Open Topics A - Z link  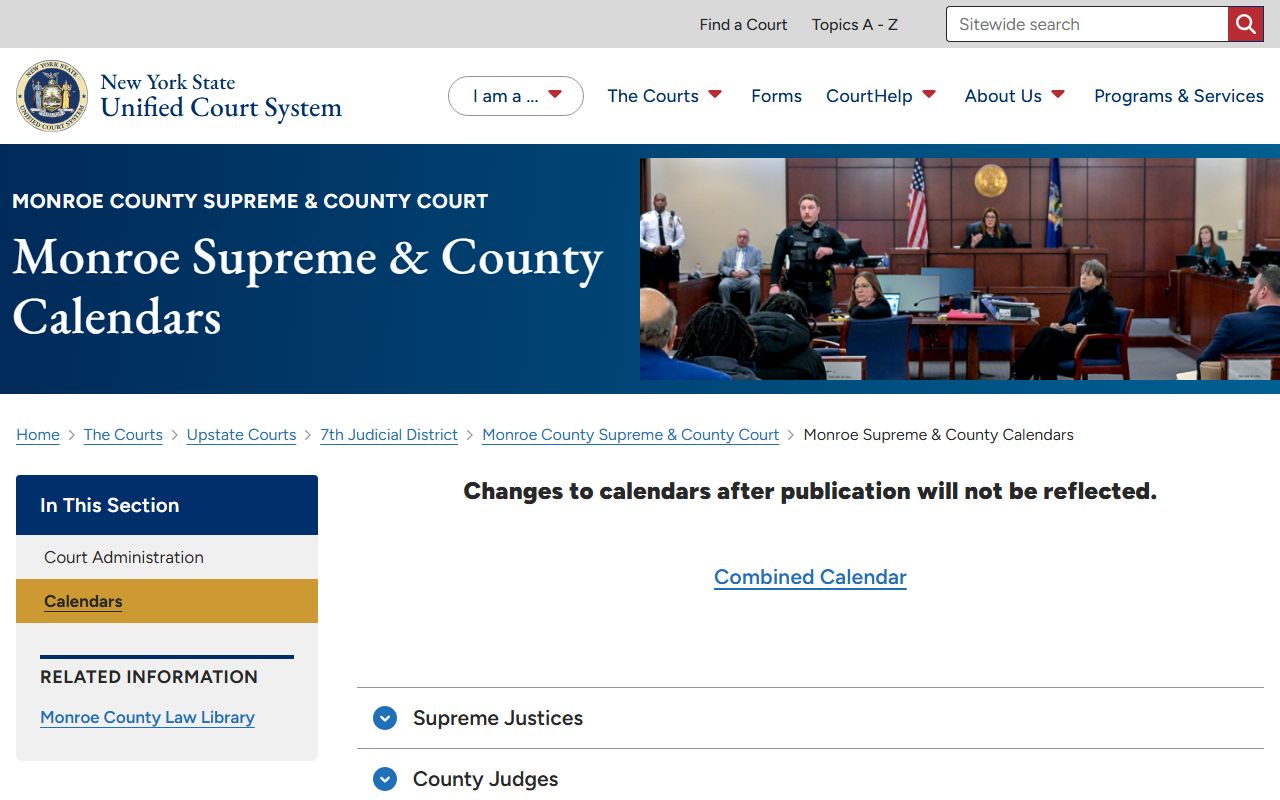pos(855,24)
